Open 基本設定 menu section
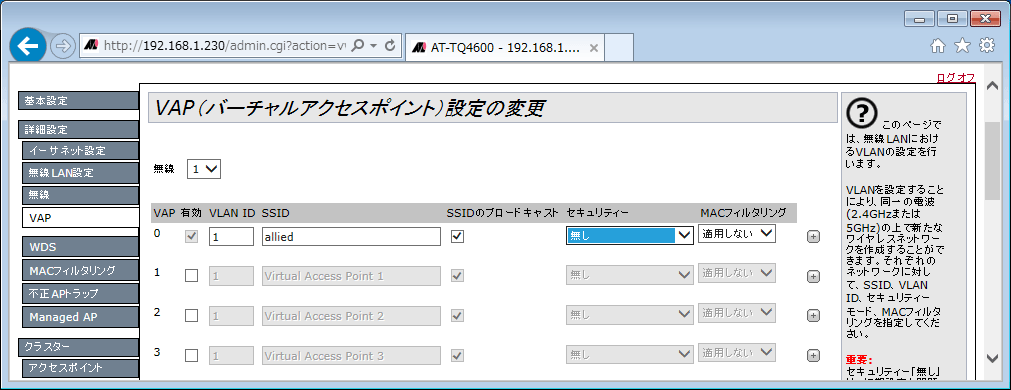 (x=78, y=101)
